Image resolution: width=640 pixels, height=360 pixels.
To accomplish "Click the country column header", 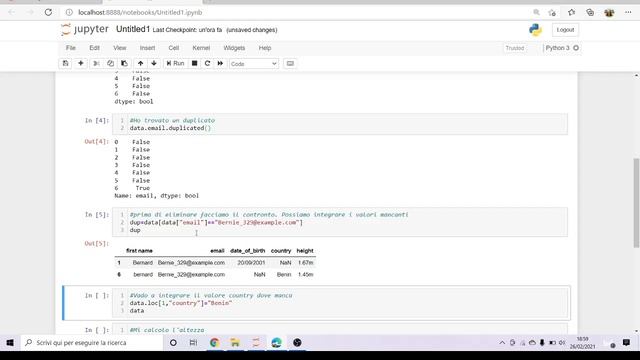I will pos(281,251).
